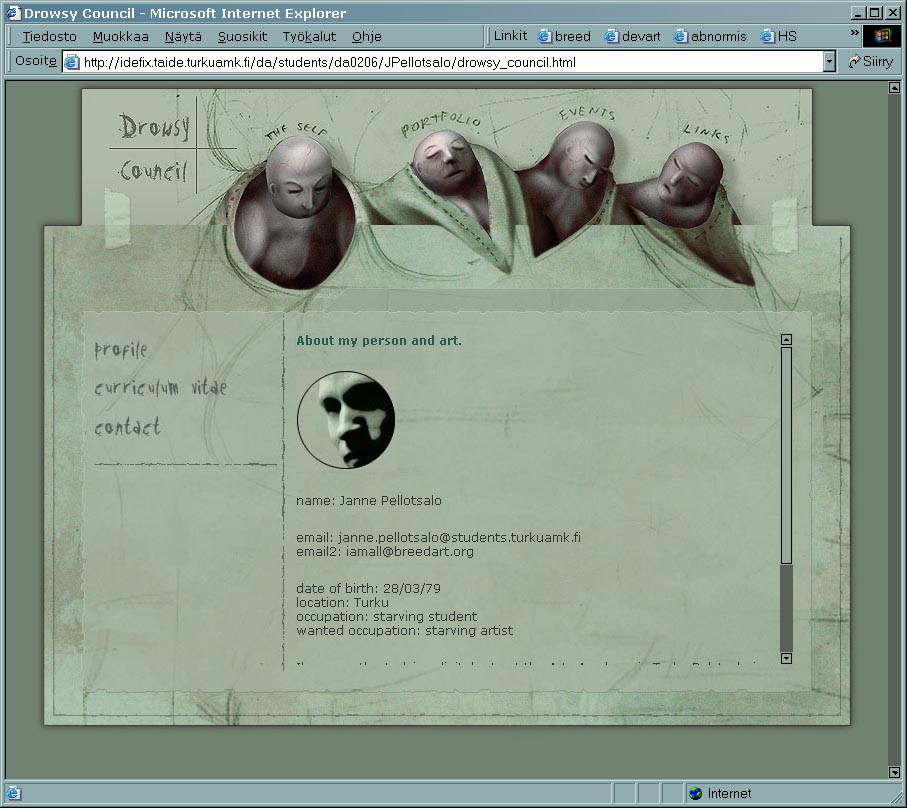
Task: Open the abnormis link bookmark
Action: (x=710, y=36)
